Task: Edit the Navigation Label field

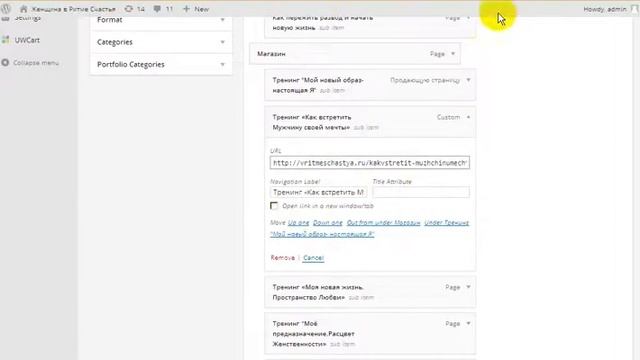Action: 318,192
